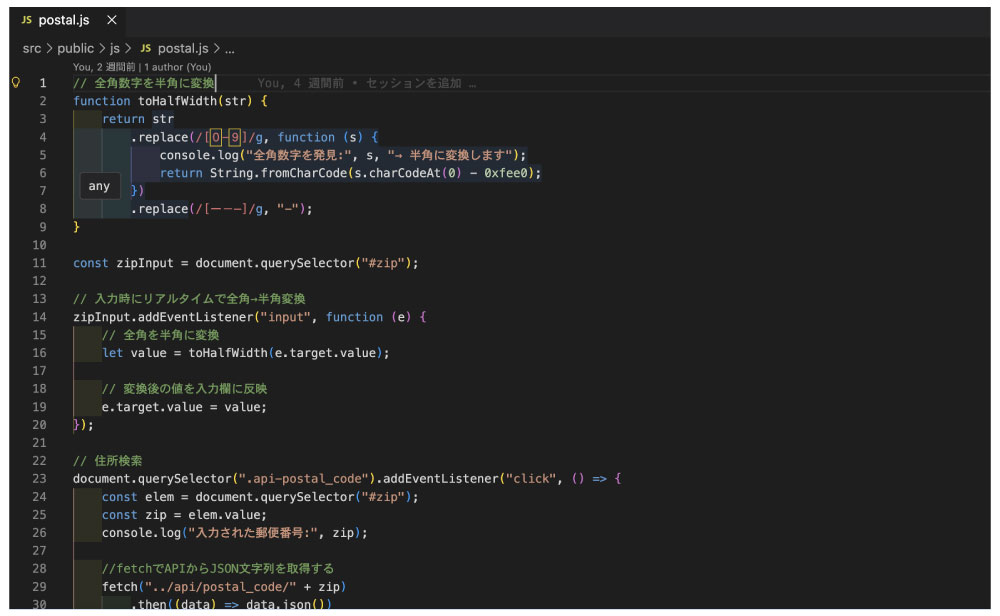The height and width of the screenshot is (616, 1000).
Task: Open the 'js' folder breadcrumb
Action: coord(115,47)
